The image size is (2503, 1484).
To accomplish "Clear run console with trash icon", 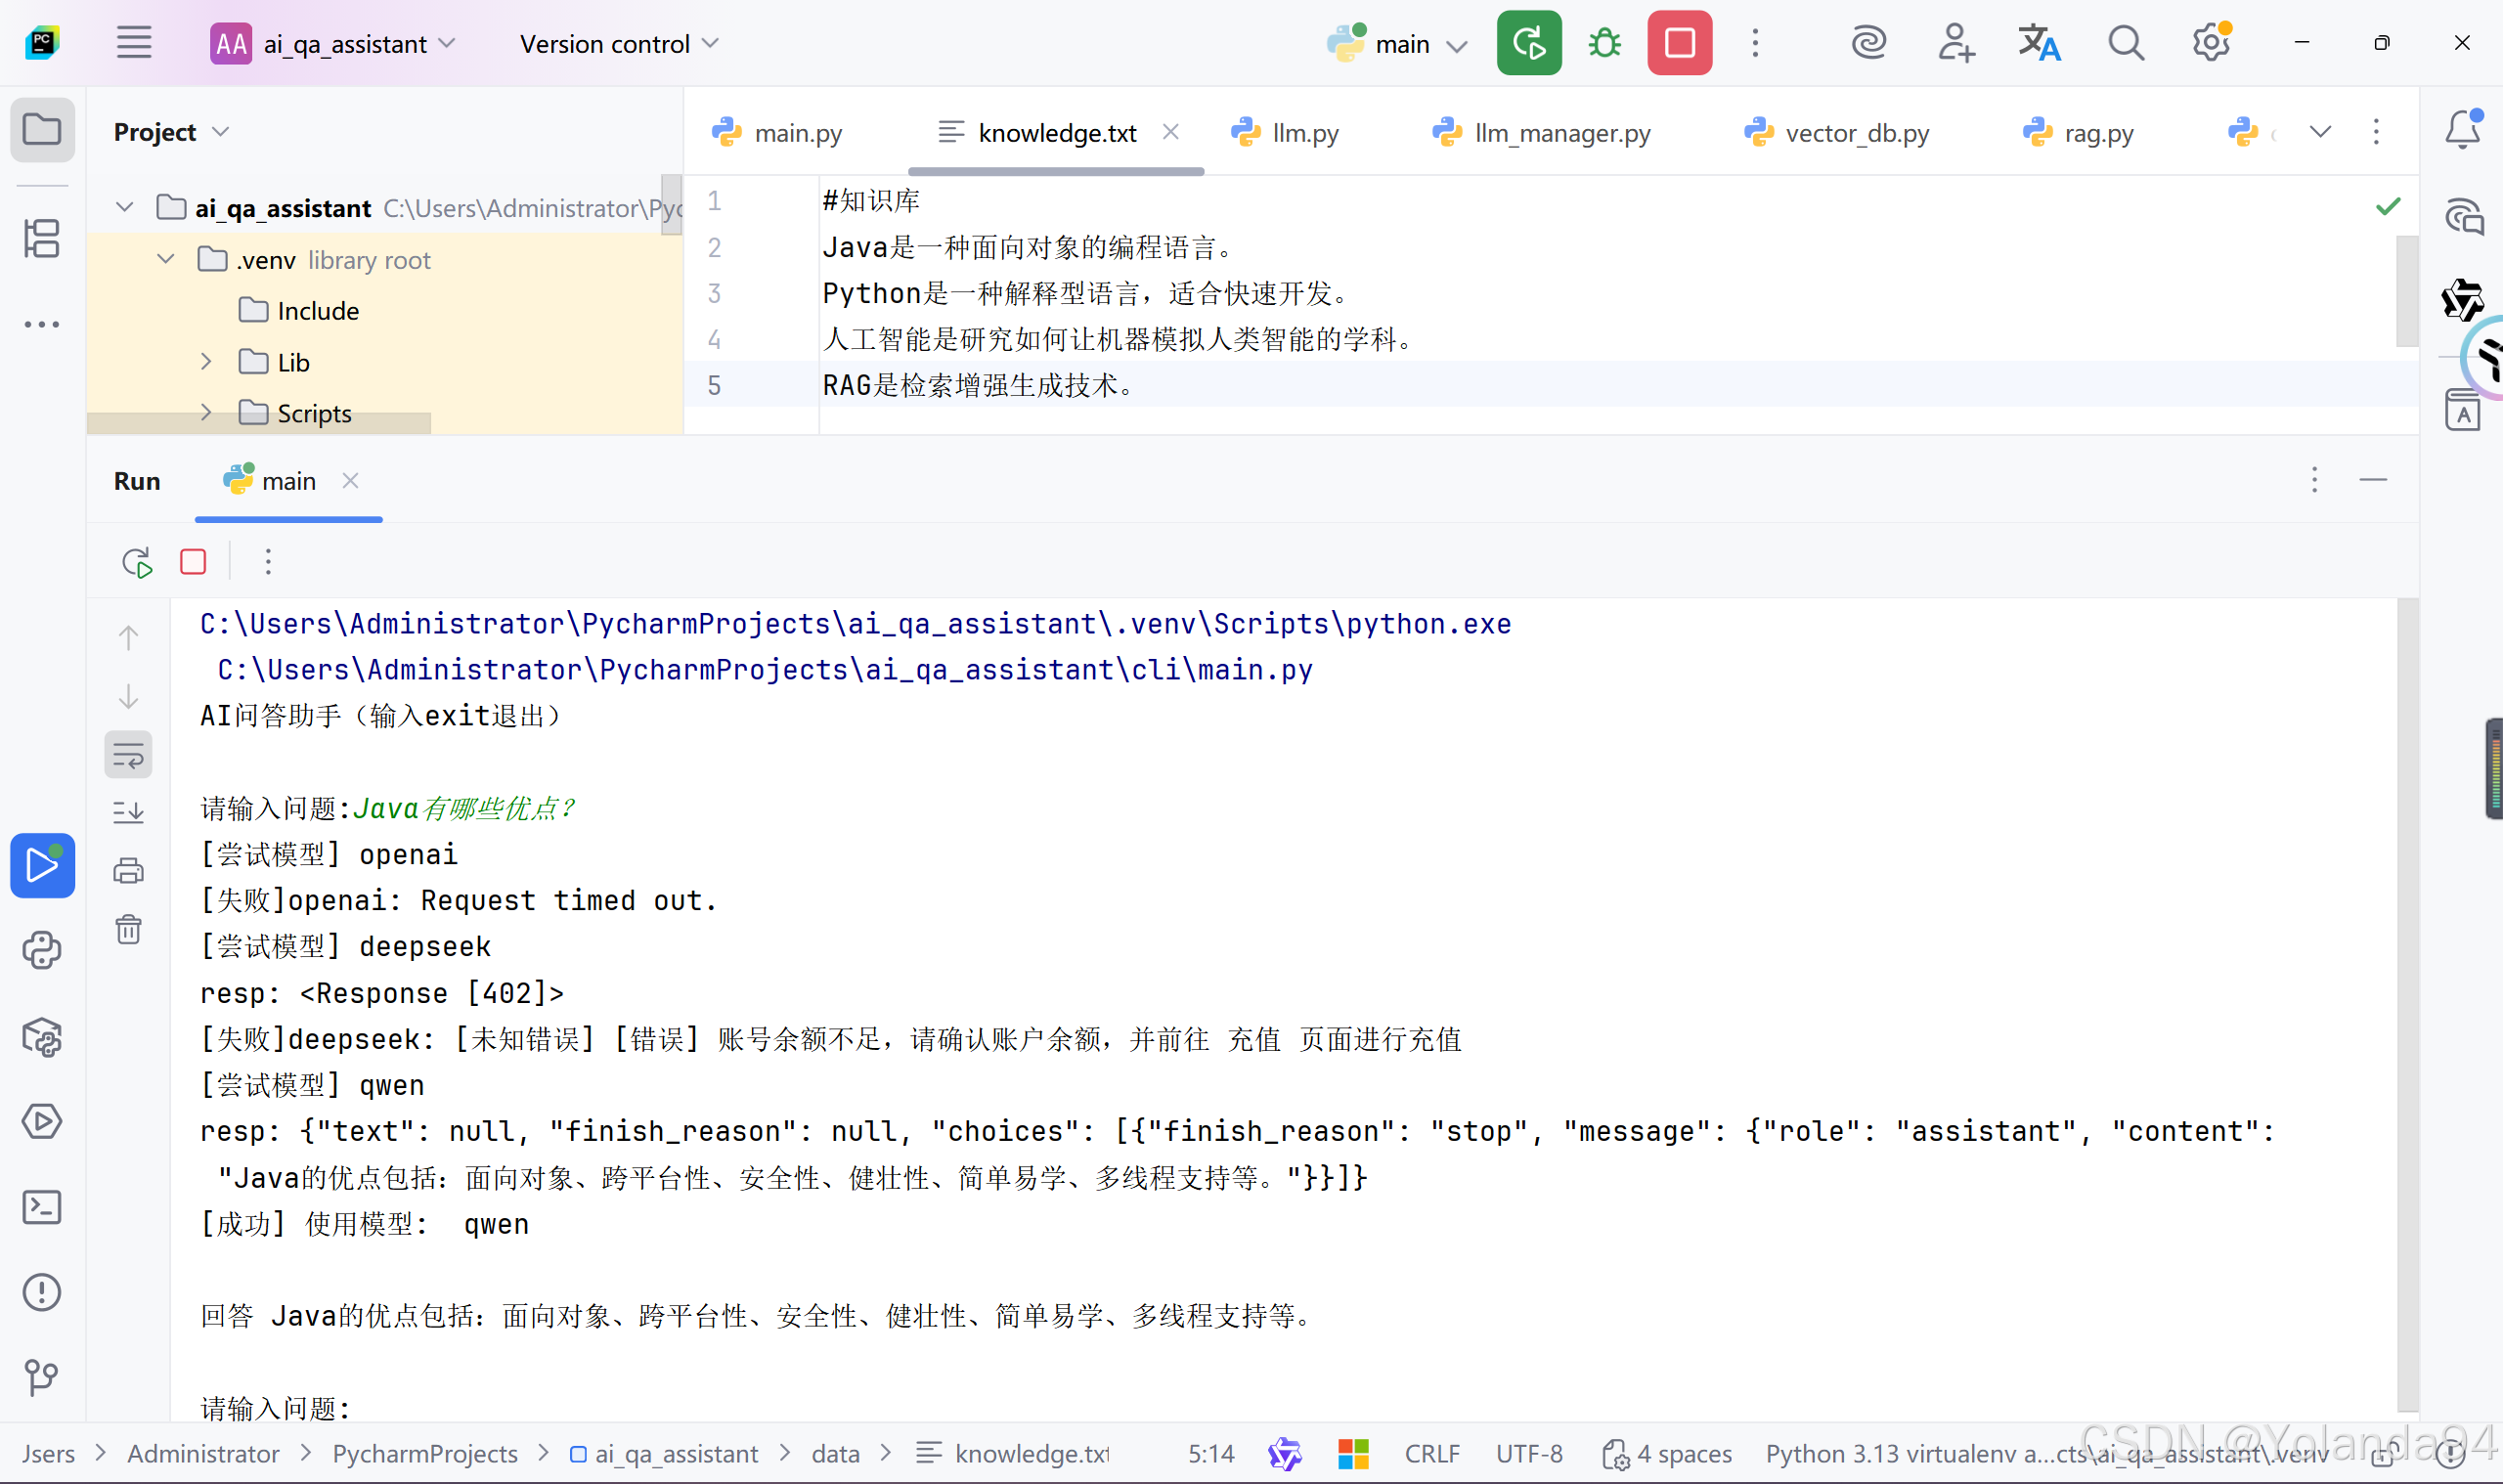I will pyautogui.click(x=128, y=930).
